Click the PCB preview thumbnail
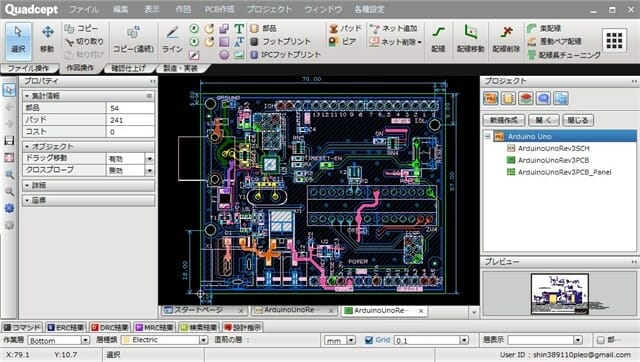 tap(560, 294)
